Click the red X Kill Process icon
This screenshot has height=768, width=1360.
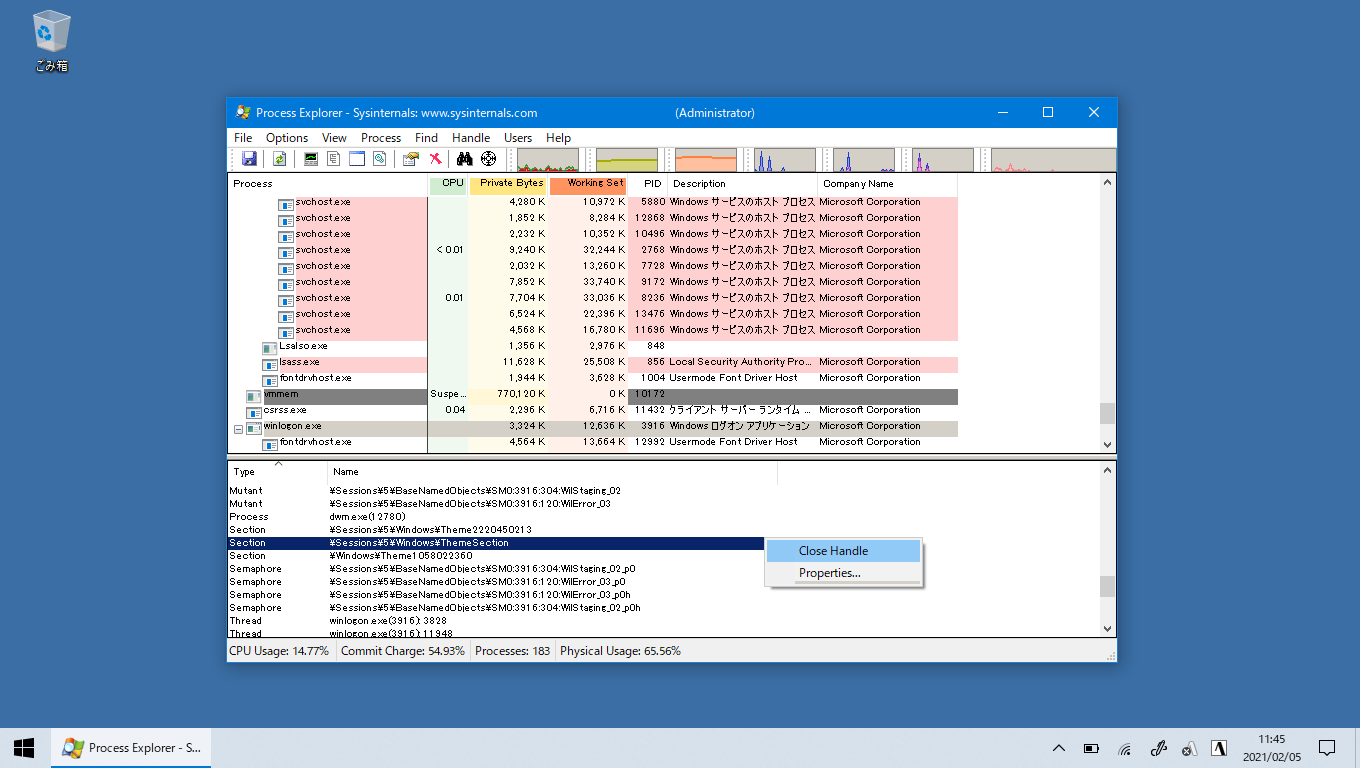[x=435, y=159]
